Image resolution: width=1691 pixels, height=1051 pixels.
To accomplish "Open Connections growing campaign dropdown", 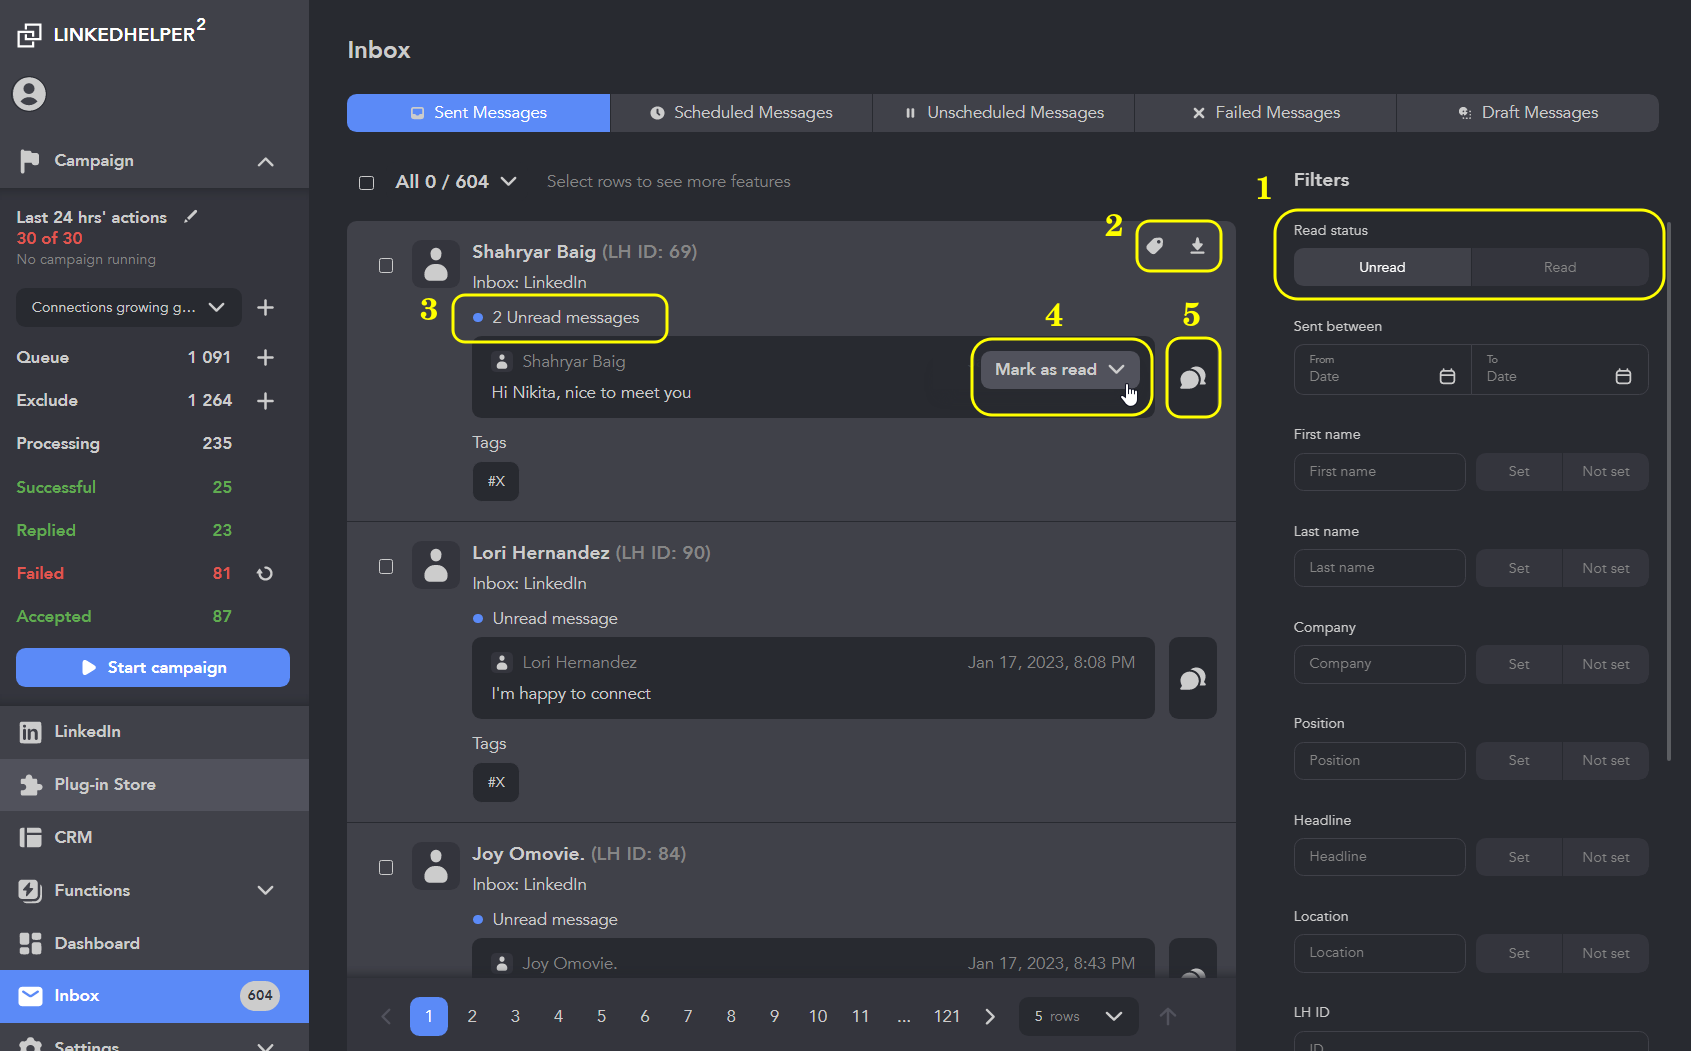I will coord(129,307).
